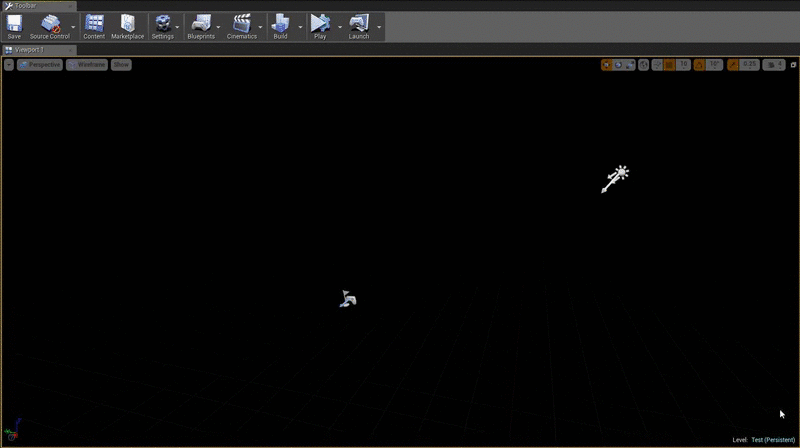Click the Save toolbar icon
This screenshot has height=448, width=800.
pos(14,27)
